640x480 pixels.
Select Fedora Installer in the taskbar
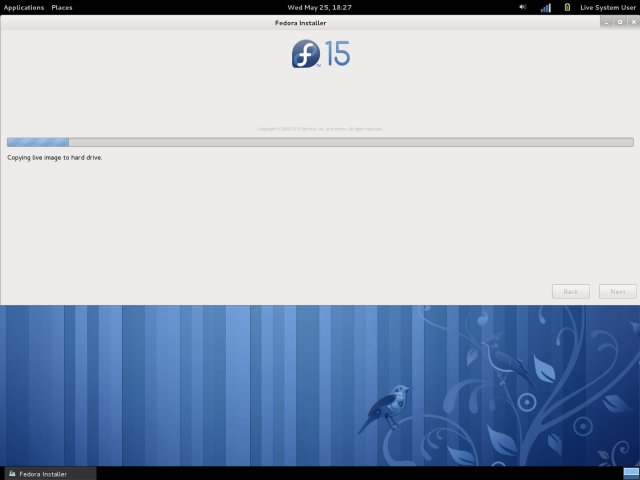[49, 474]
